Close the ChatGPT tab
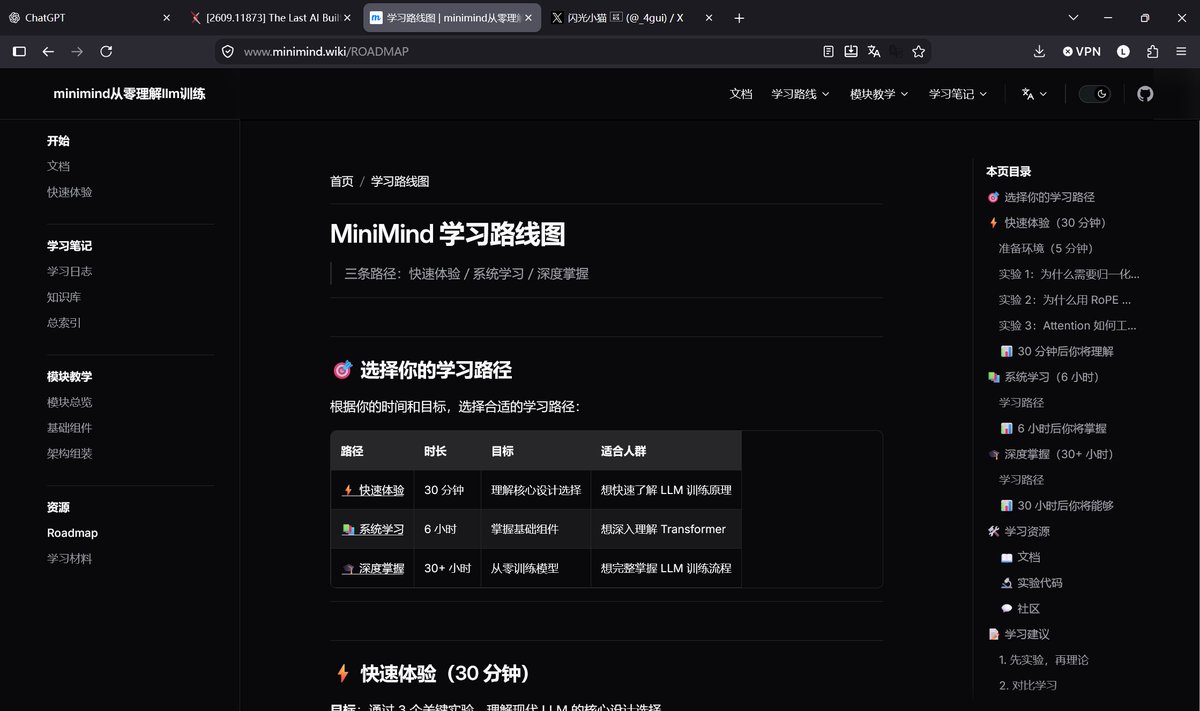 click(x=166, y=18)
